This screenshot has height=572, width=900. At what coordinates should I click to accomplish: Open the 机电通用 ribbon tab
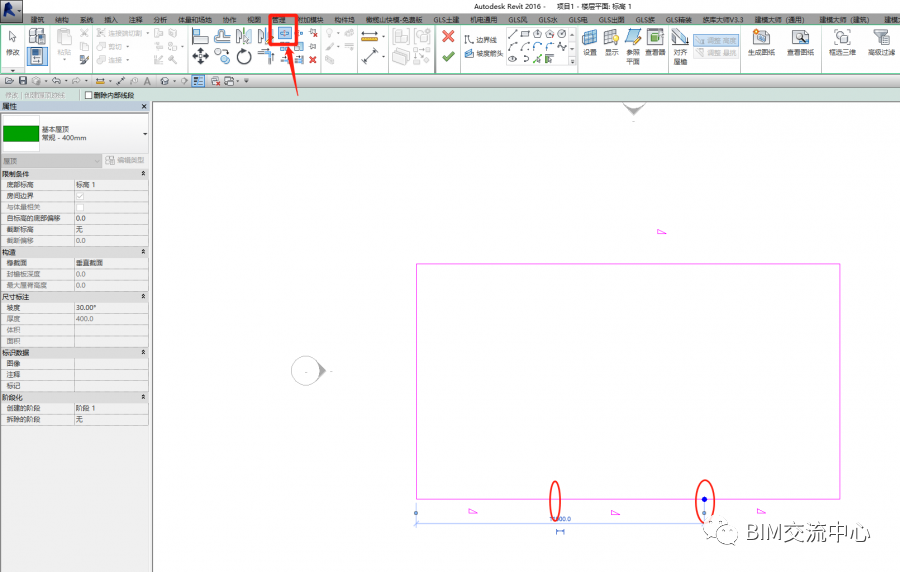(484, 20)
